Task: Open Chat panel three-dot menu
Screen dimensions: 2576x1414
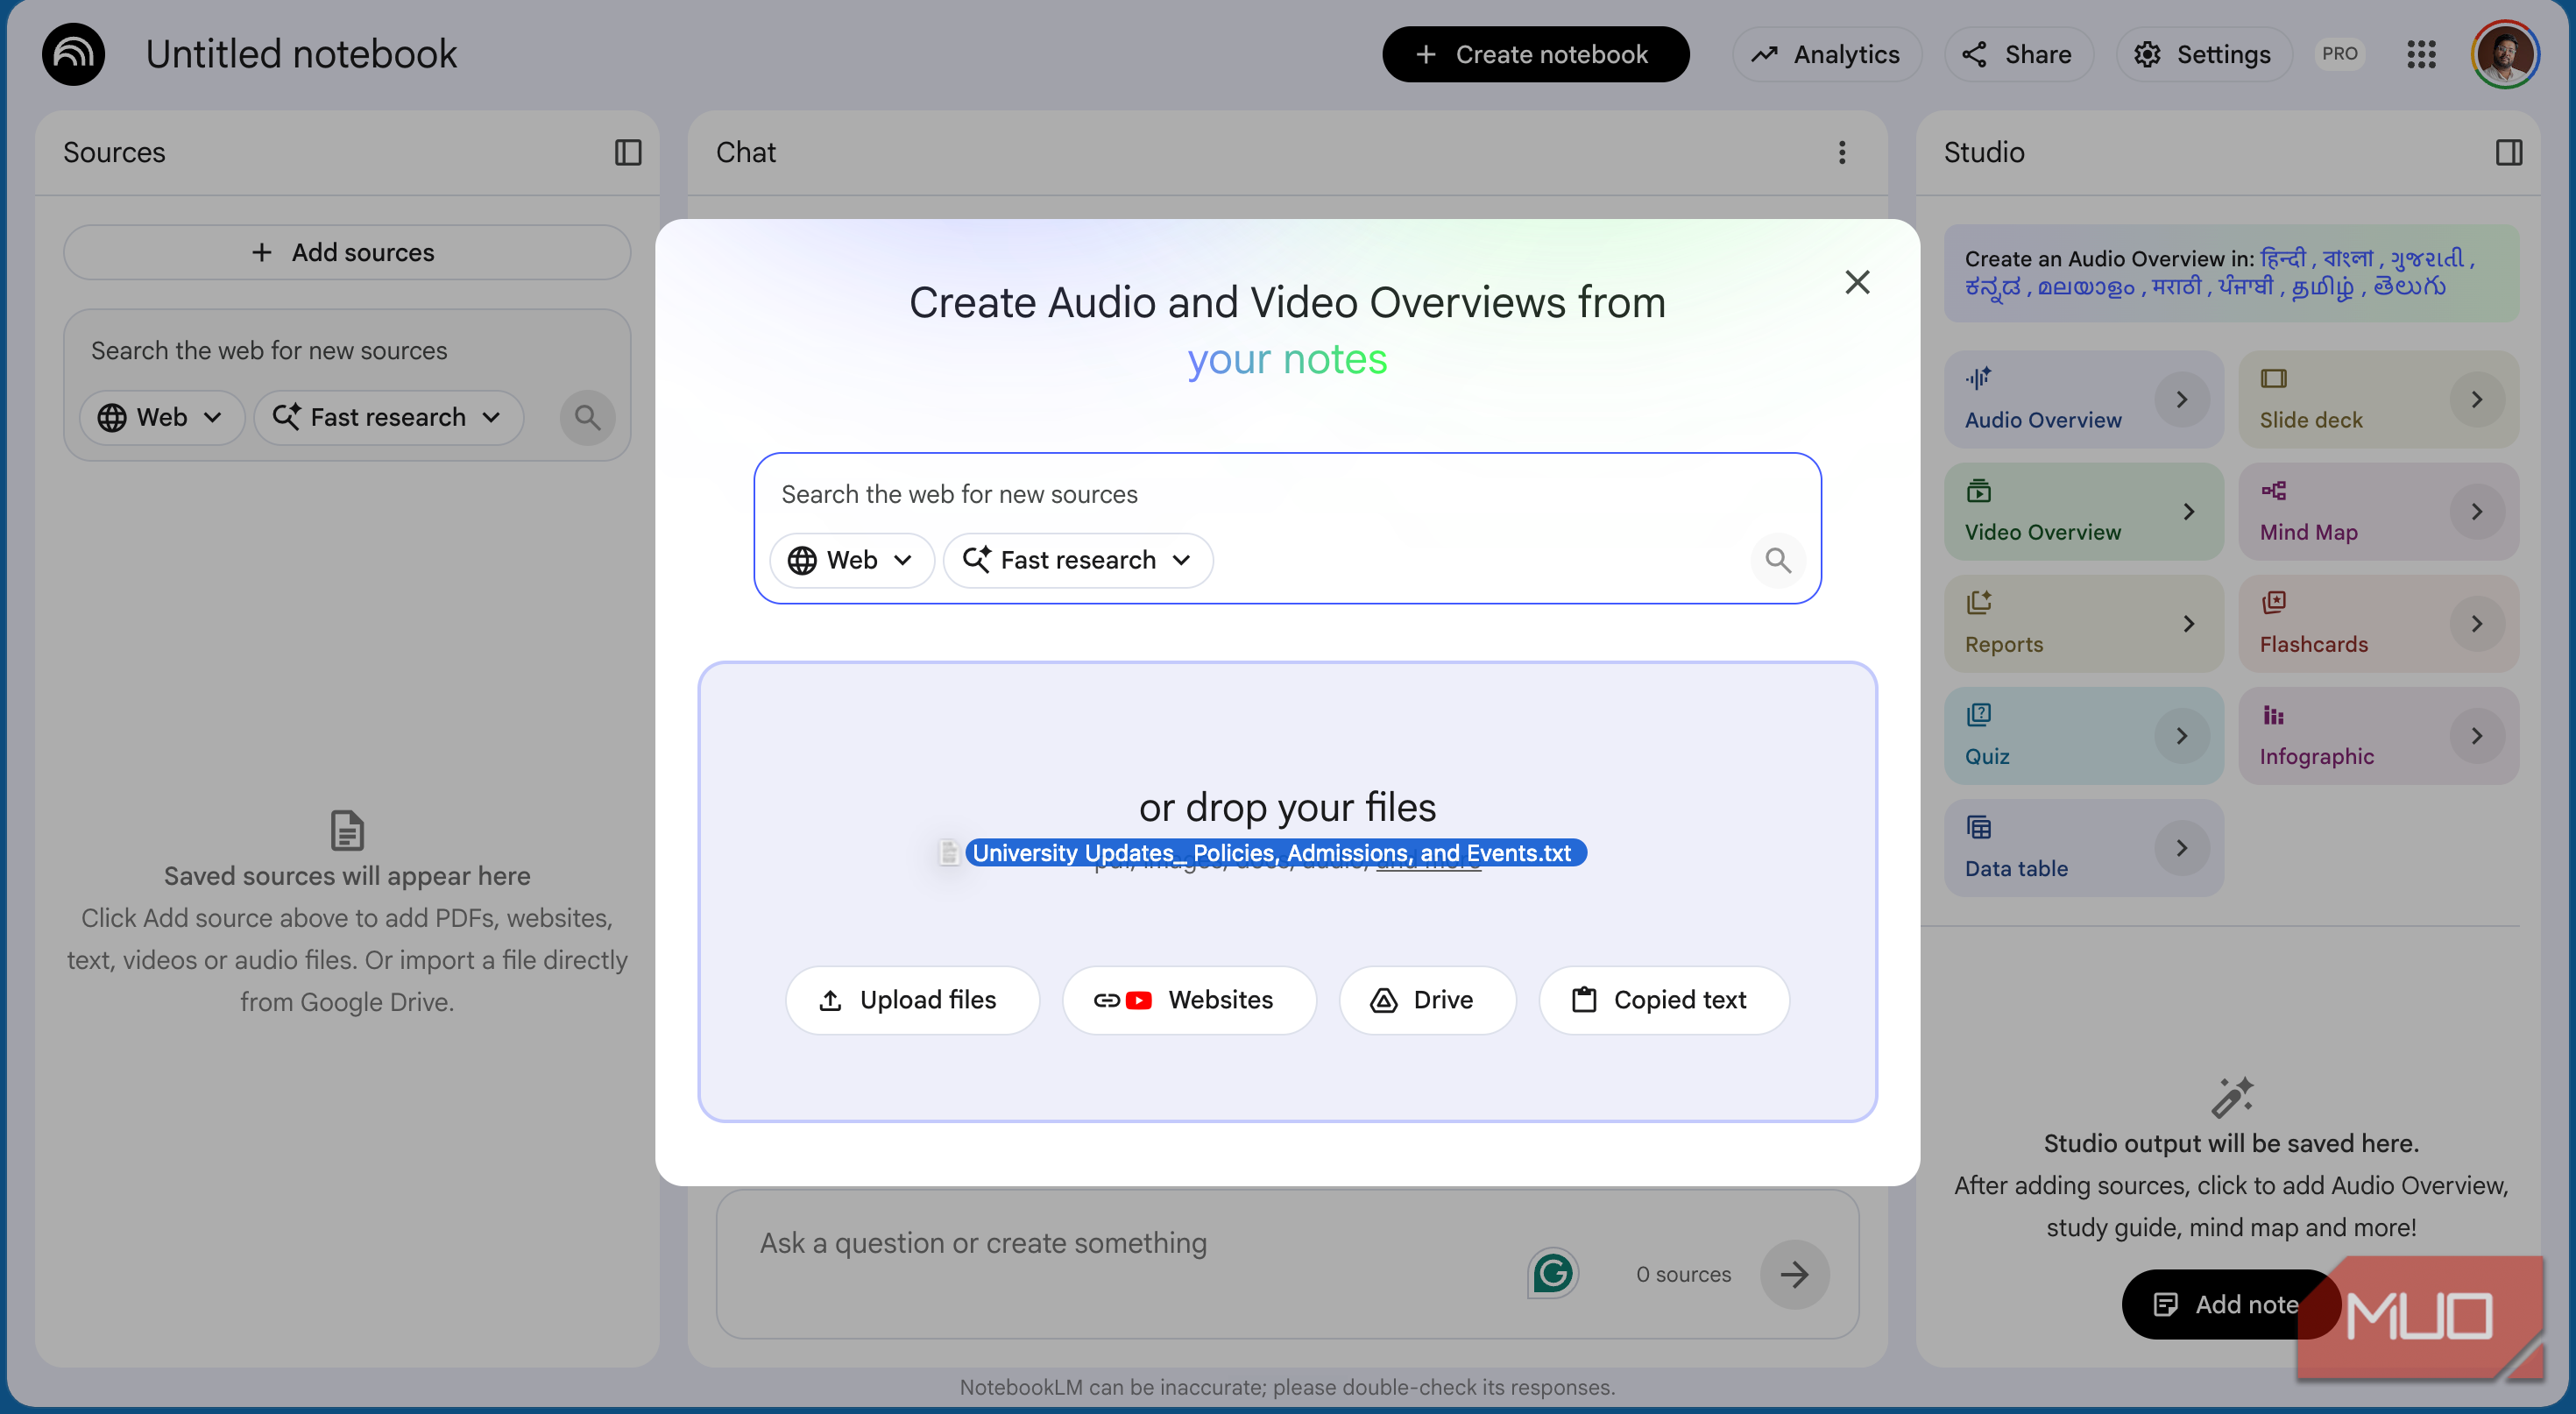Action: click(x=1841, y=152)
